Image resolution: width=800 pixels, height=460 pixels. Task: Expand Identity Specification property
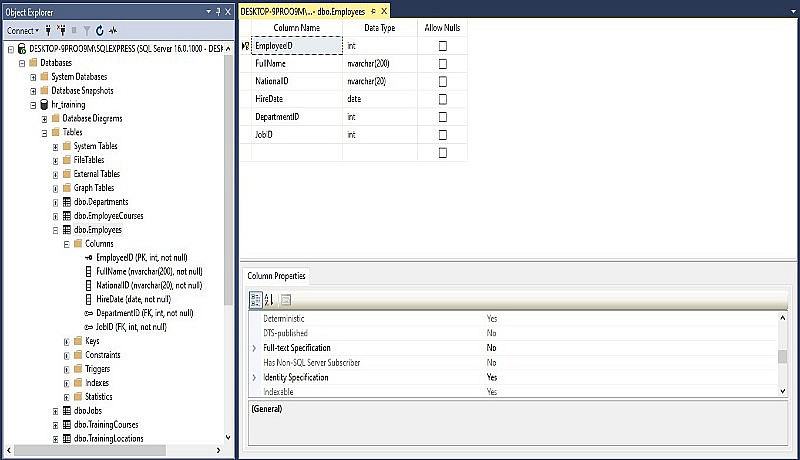click(254, 378)
